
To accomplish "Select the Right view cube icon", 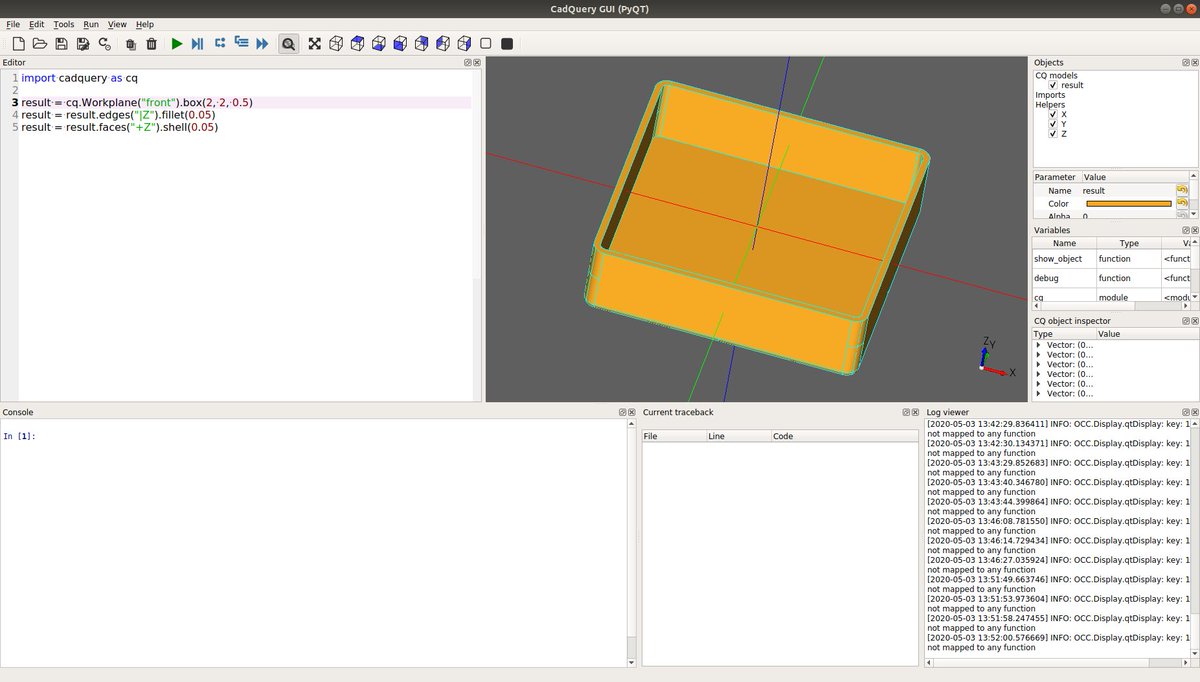I will click(464, 44).
